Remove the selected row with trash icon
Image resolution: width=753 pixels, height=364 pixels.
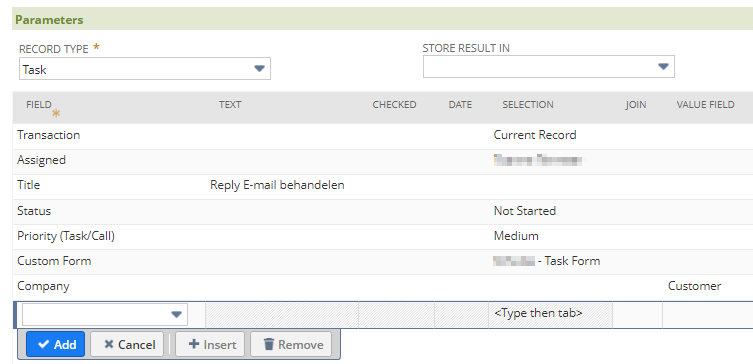click(x=292, y=344)
